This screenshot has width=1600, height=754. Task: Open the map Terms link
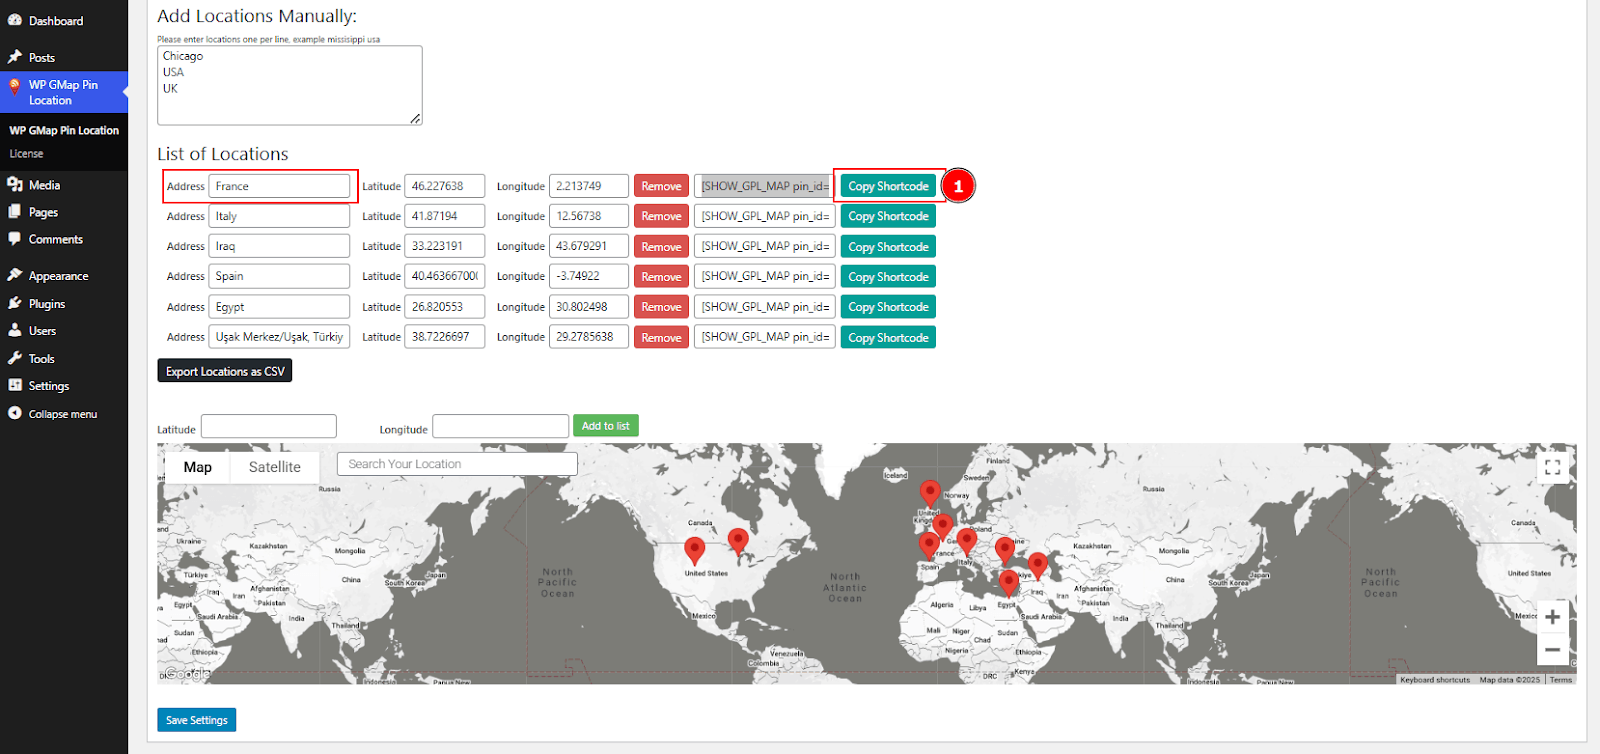pos(1561,680)
